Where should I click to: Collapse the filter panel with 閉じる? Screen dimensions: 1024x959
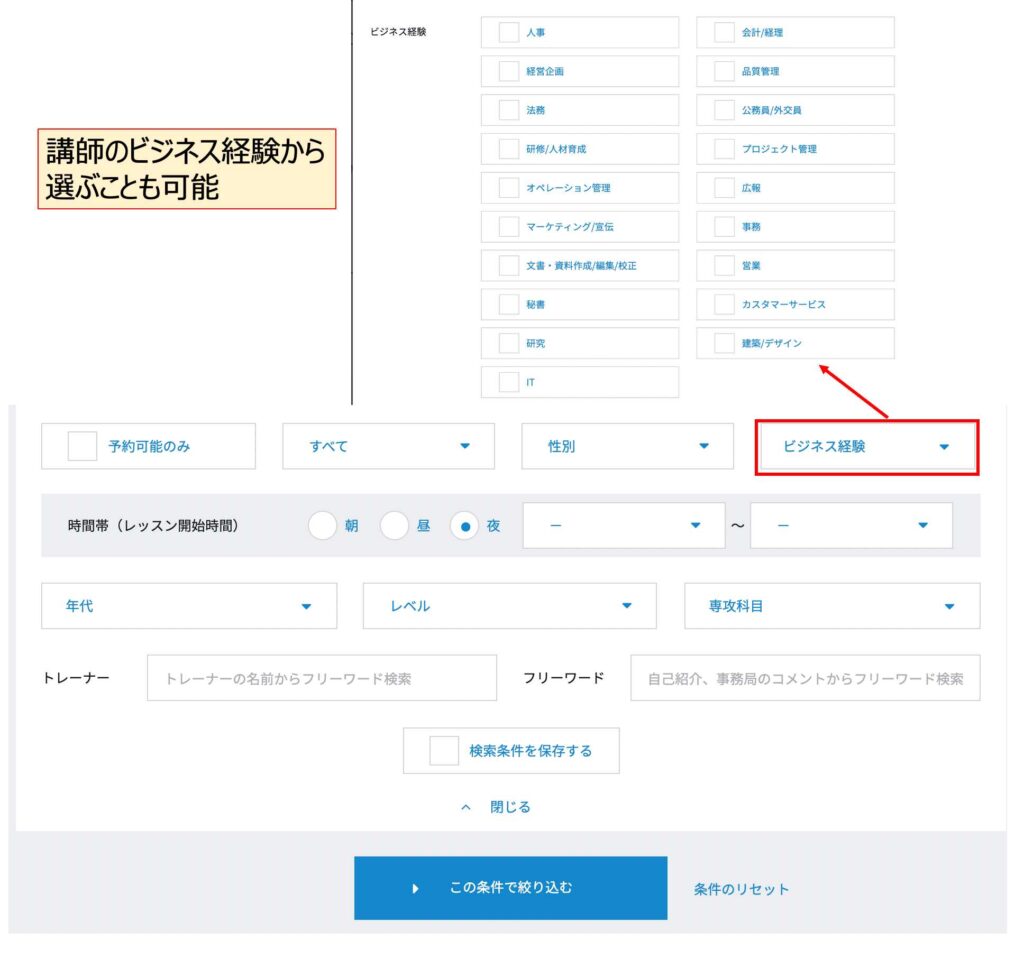[497, 807]
